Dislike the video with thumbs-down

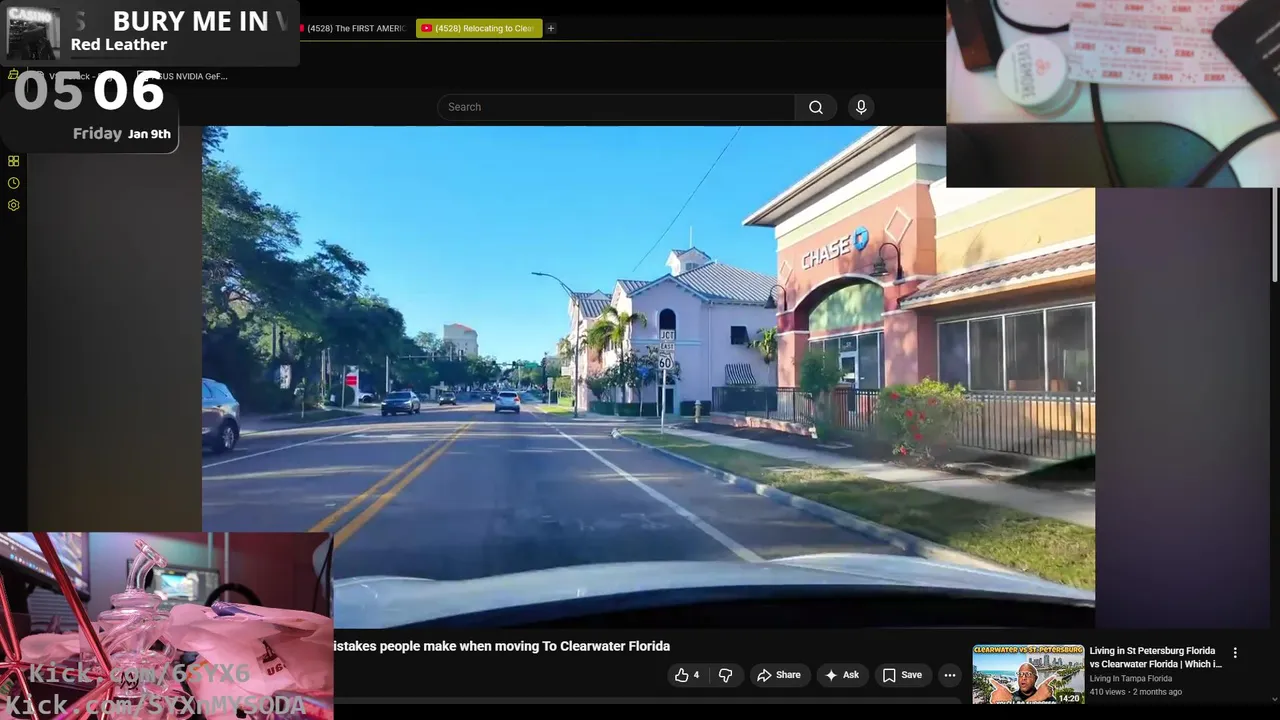pyautogui.click(x=726, y=675)
